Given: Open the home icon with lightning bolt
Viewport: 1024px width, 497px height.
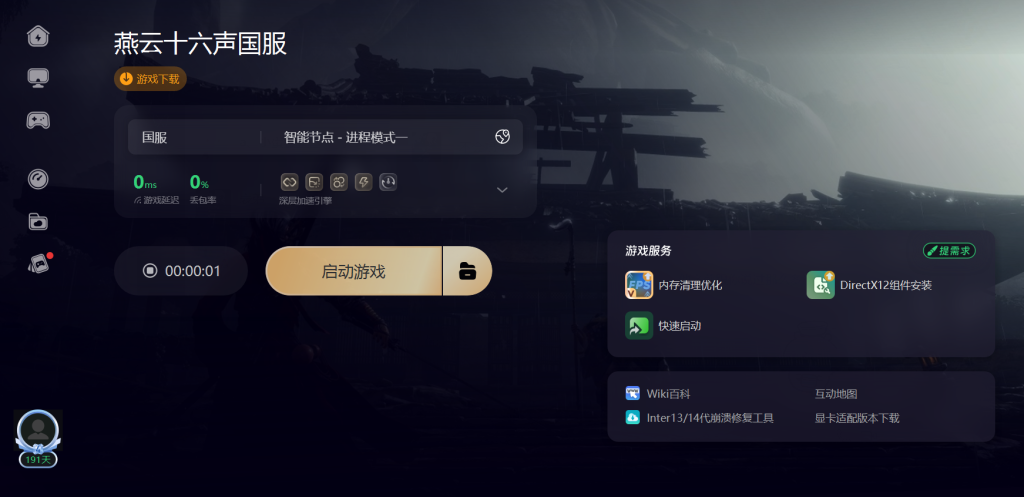Looking at the screenshot, I should (38, 36).
